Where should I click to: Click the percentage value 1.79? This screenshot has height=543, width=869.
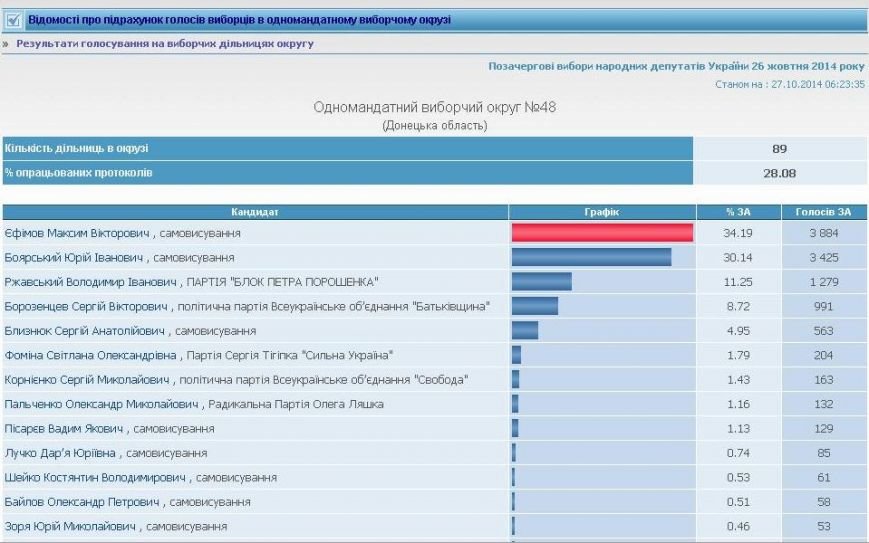tap(738, 355)
